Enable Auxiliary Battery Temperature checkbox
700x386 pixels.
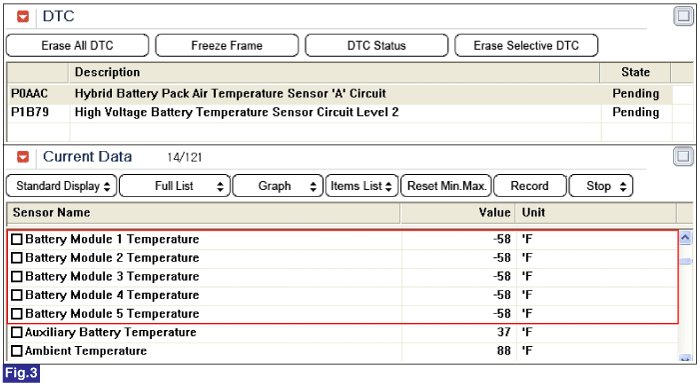[x=17, y=332]
